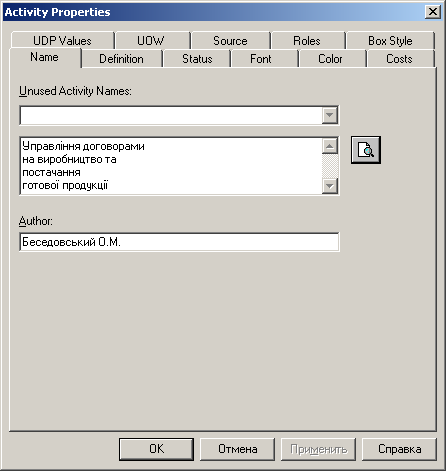Expand the Unused Activity Names dropdown
The image size is (446, 471).
pyautogui.click(x=330, y=115)
